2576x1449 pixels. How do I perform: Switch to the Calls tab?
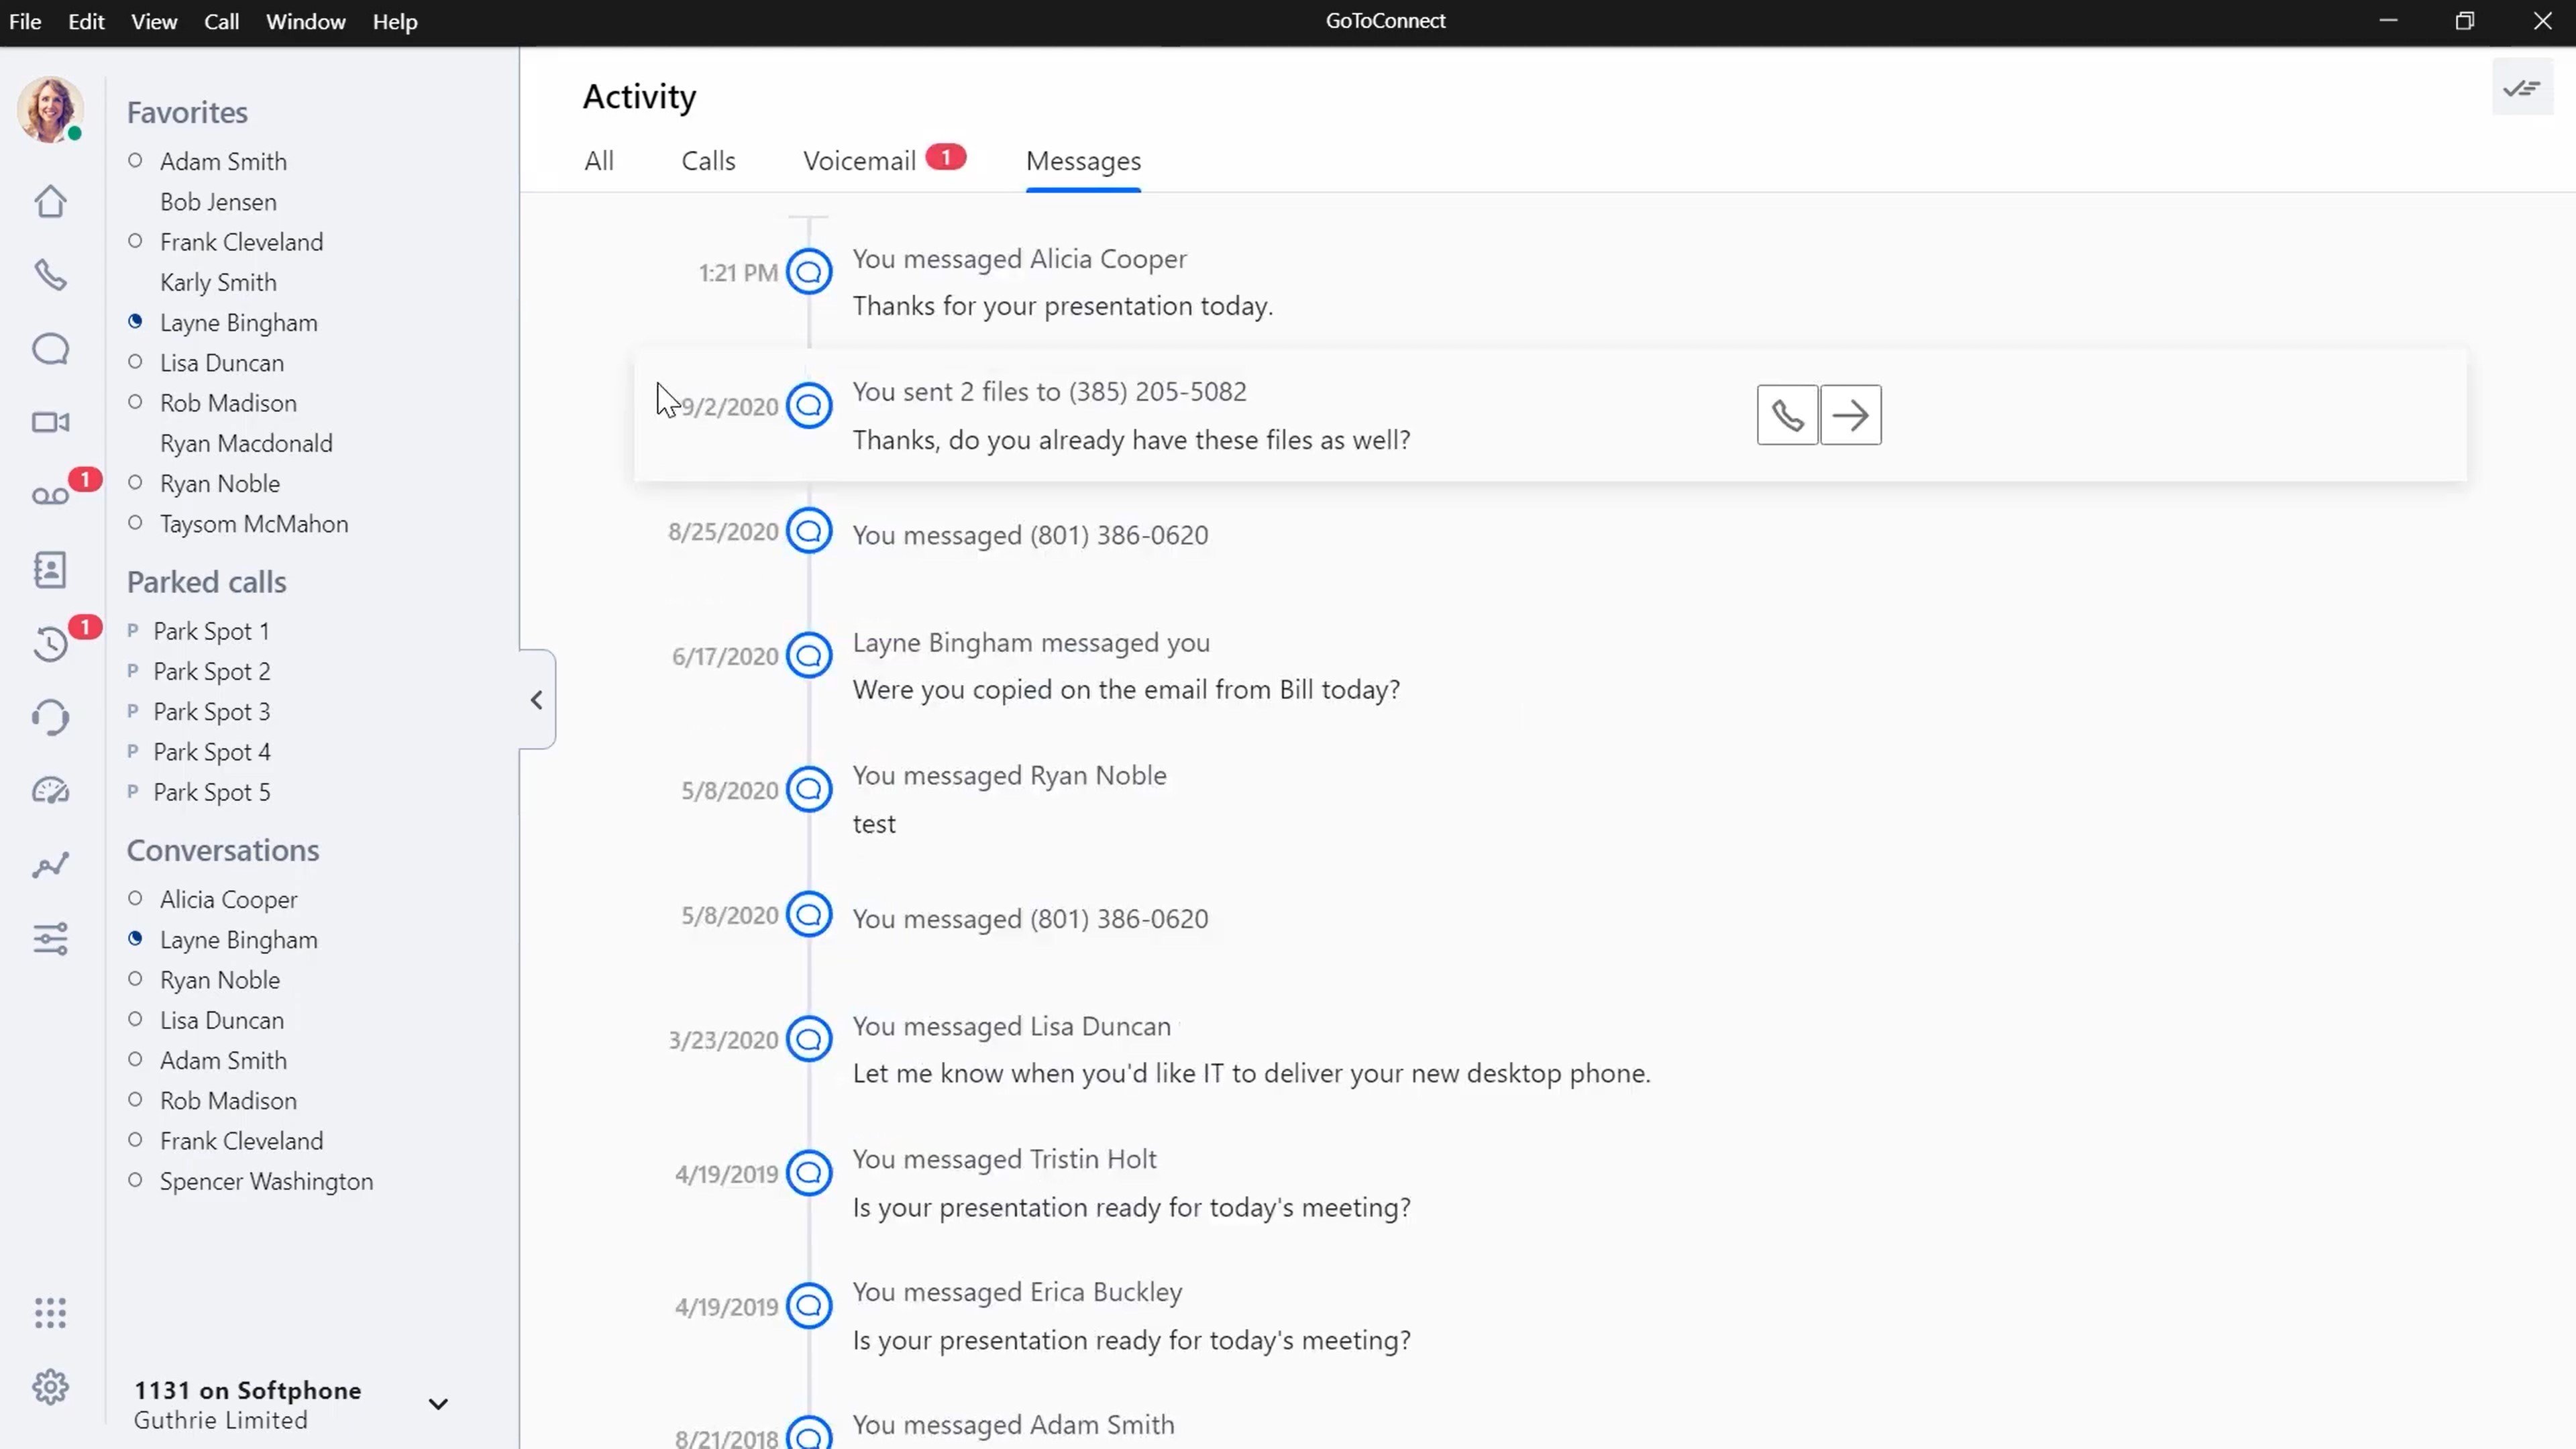tap(708, 161)
